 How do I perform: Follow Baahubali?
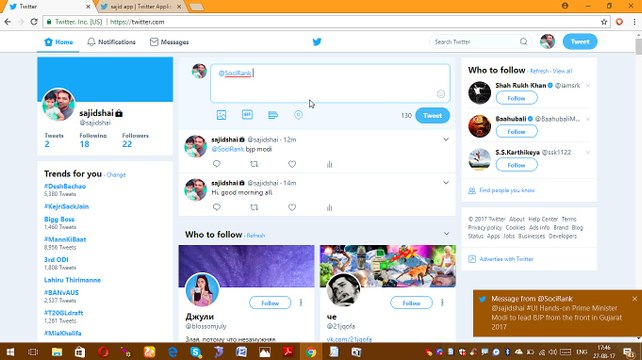point(516,132)
